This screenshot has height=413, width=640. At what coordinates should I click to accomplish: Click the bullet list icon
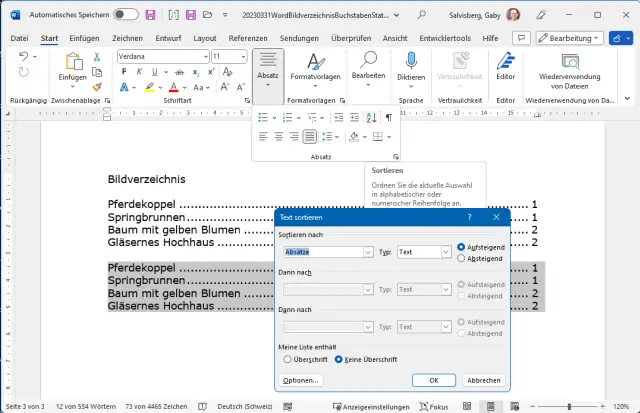265,118
